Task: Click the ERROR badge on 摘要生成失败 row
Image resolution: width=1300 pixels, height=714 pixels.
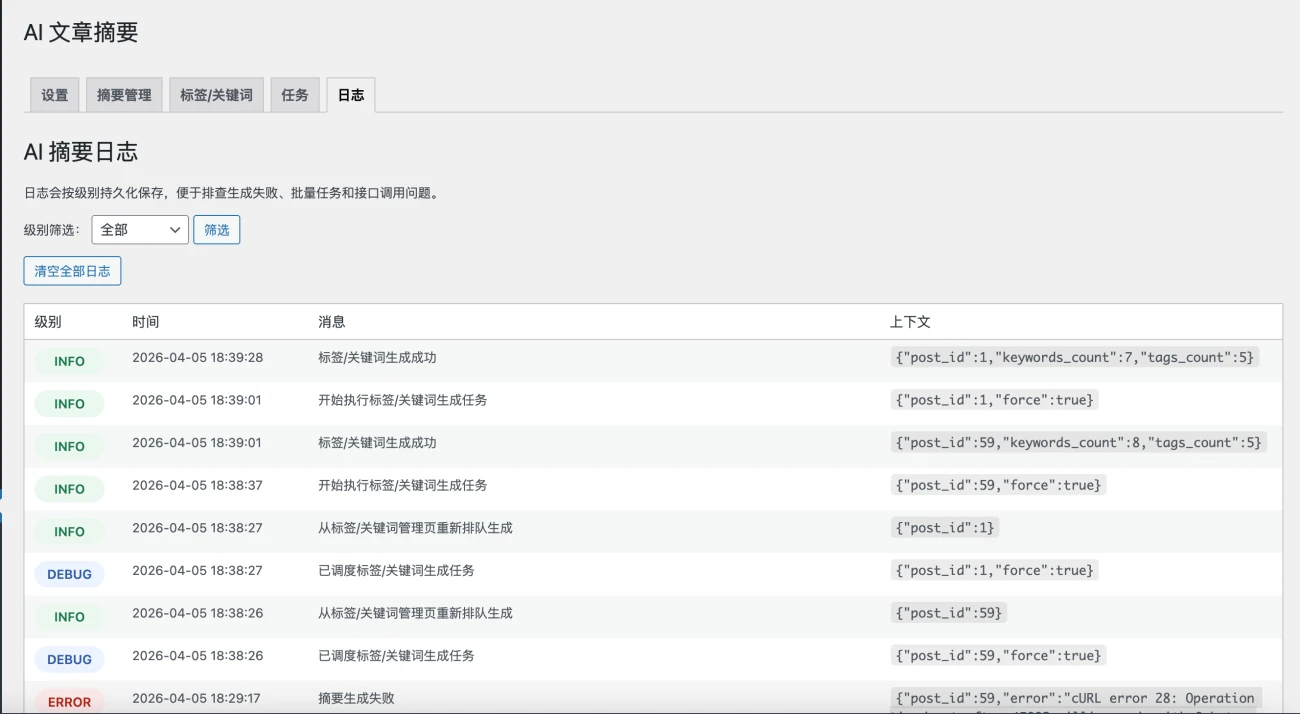Action: [69, 701]
